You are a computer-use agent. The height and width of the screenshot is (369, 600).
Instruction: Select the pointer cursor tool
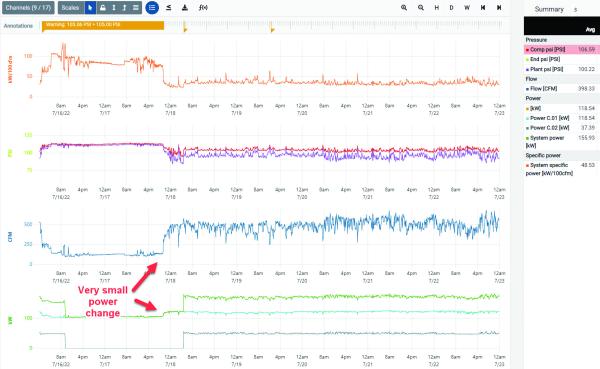click(90, 8)
